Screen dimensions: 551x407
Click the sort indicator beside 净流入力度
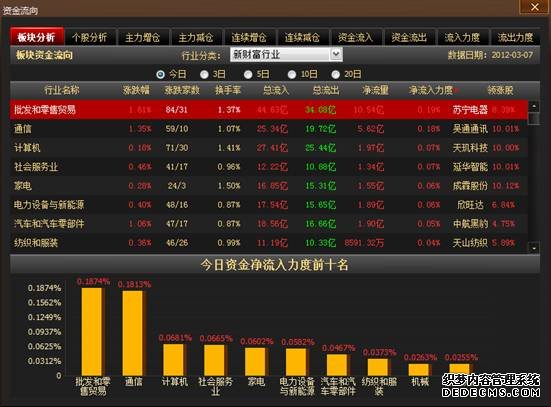point(456,90)
